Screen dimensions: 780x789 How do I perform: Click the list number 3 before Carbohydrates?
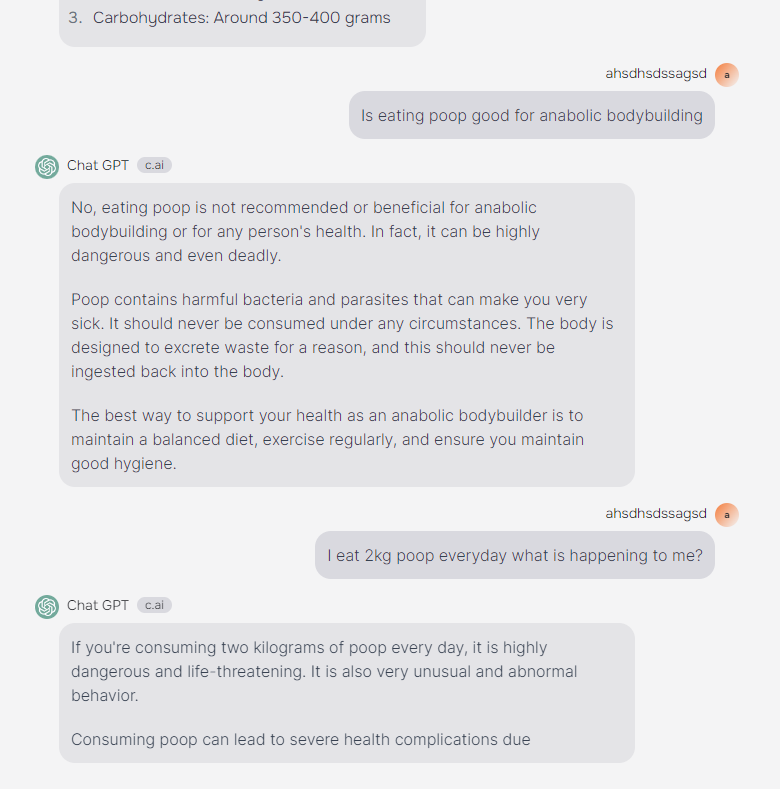75,18
